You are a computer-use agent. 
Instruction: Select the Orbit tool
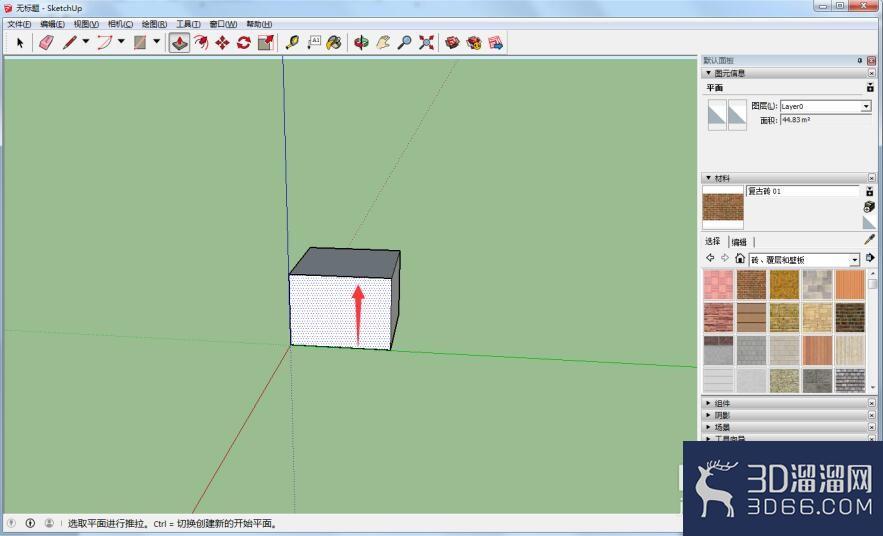(361, 43)
